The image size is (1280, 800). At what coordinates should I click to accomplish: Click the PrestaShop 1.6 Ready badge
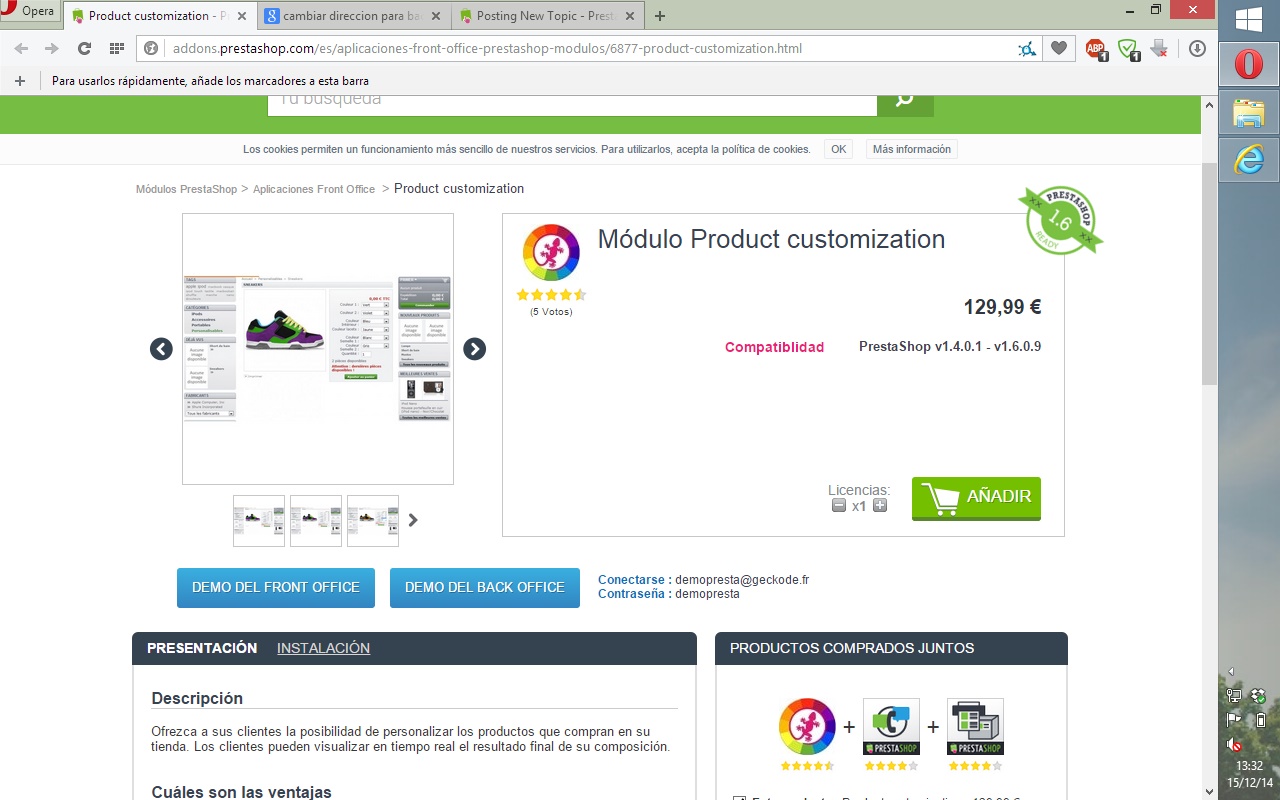pos(1060,220)
